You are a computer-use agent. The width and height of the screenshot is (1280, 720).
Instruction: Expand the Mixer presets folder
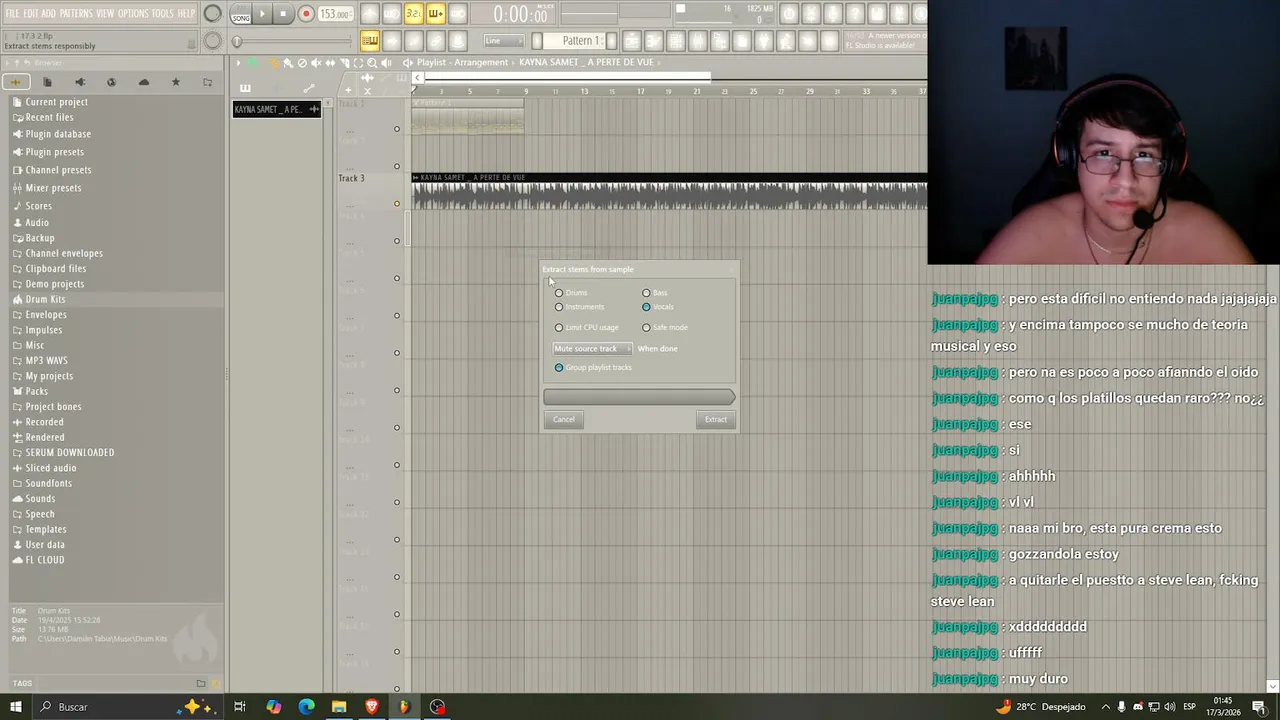pyautogui.click(x=53, y=188)
